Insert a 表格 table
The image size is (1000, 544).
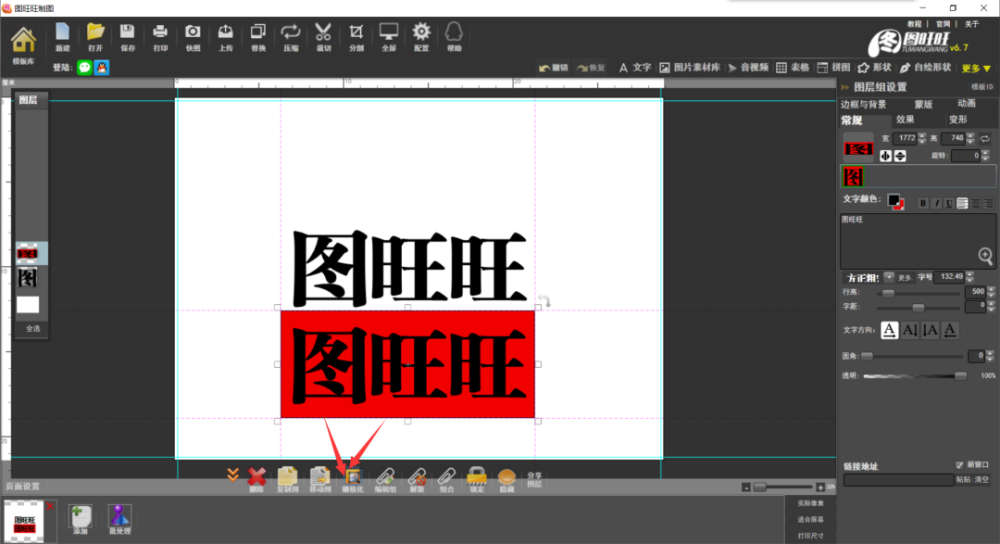point(793,68)
